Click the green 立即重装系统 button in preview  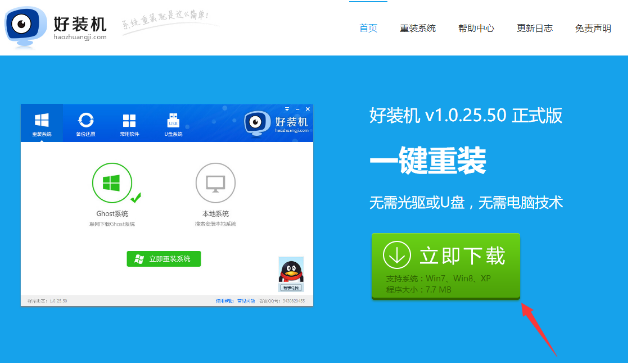pos(164,259)
